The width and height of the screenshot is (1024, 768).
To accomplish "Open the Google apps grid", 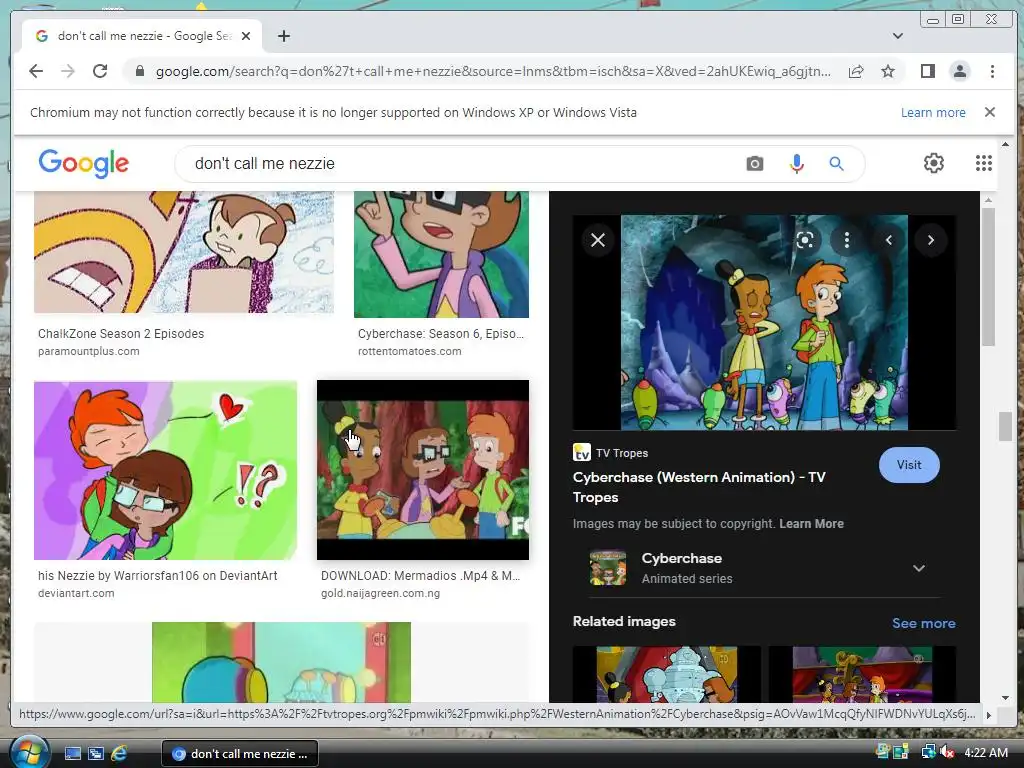I will click(x=984, y=163).
